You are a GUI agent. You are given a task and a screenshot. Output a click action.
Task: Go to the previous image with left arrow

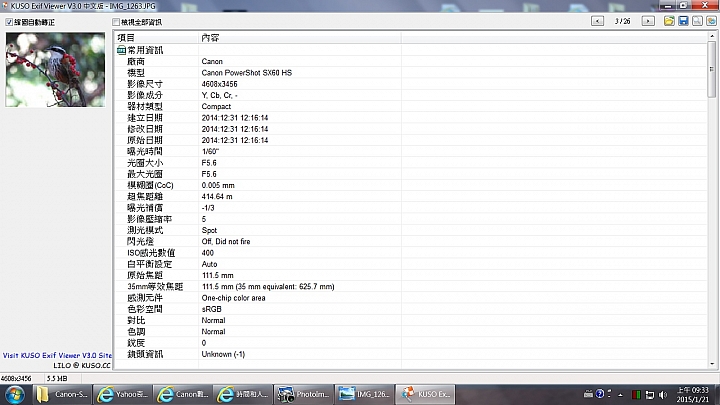point(597,21)
